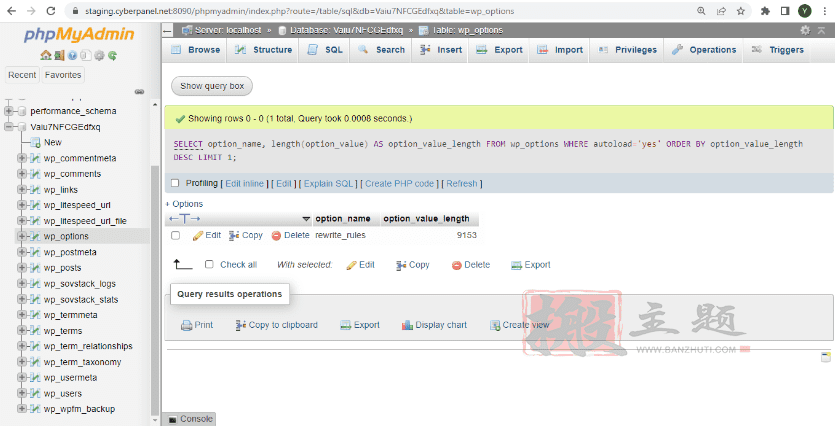Click the bookmark icon at page bottom right
The height and width of the screenshot is (432, 835).
click(x=826, y=357)
